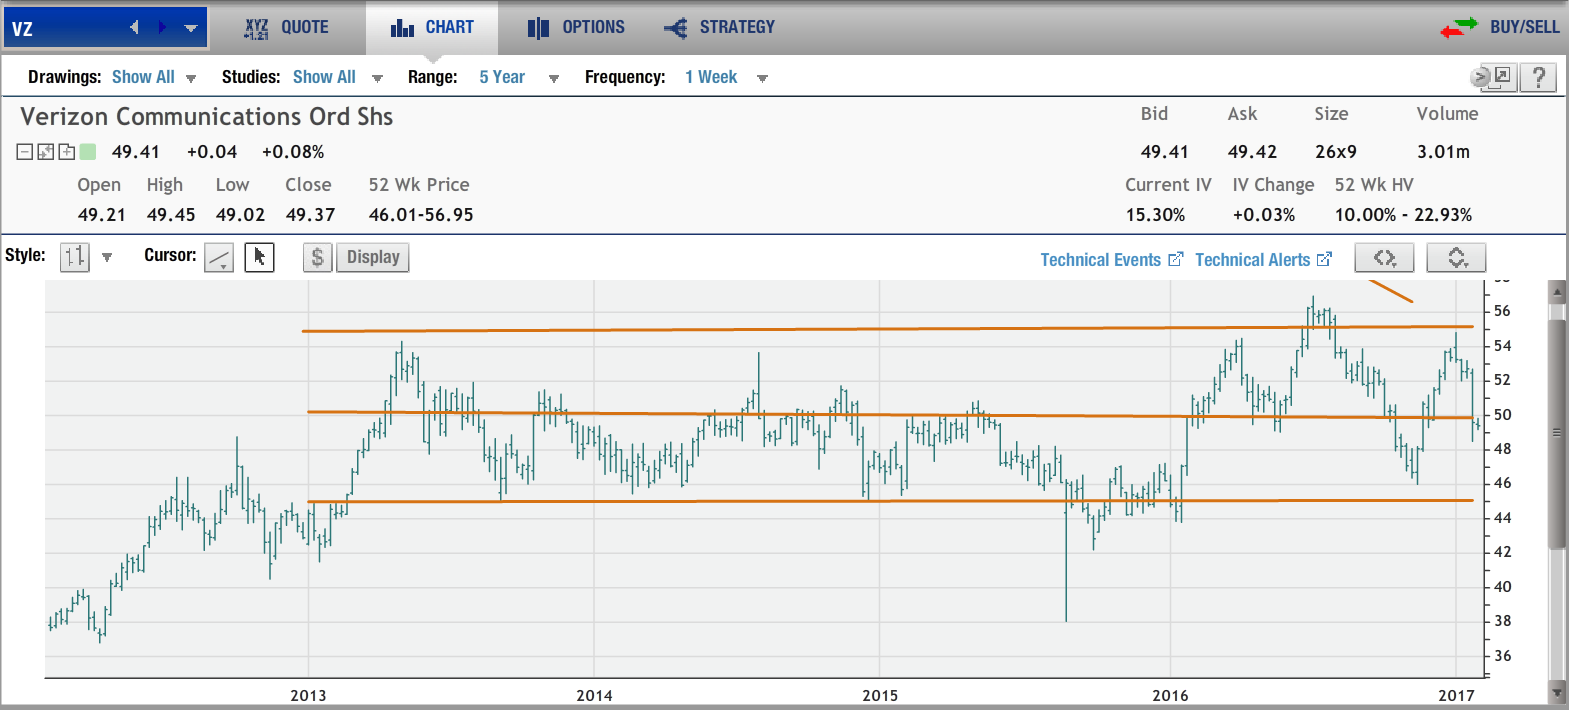Click the QUOTE tab XYZ icon
Viewport: 1569px width, 710px height.
click(257, 29)
